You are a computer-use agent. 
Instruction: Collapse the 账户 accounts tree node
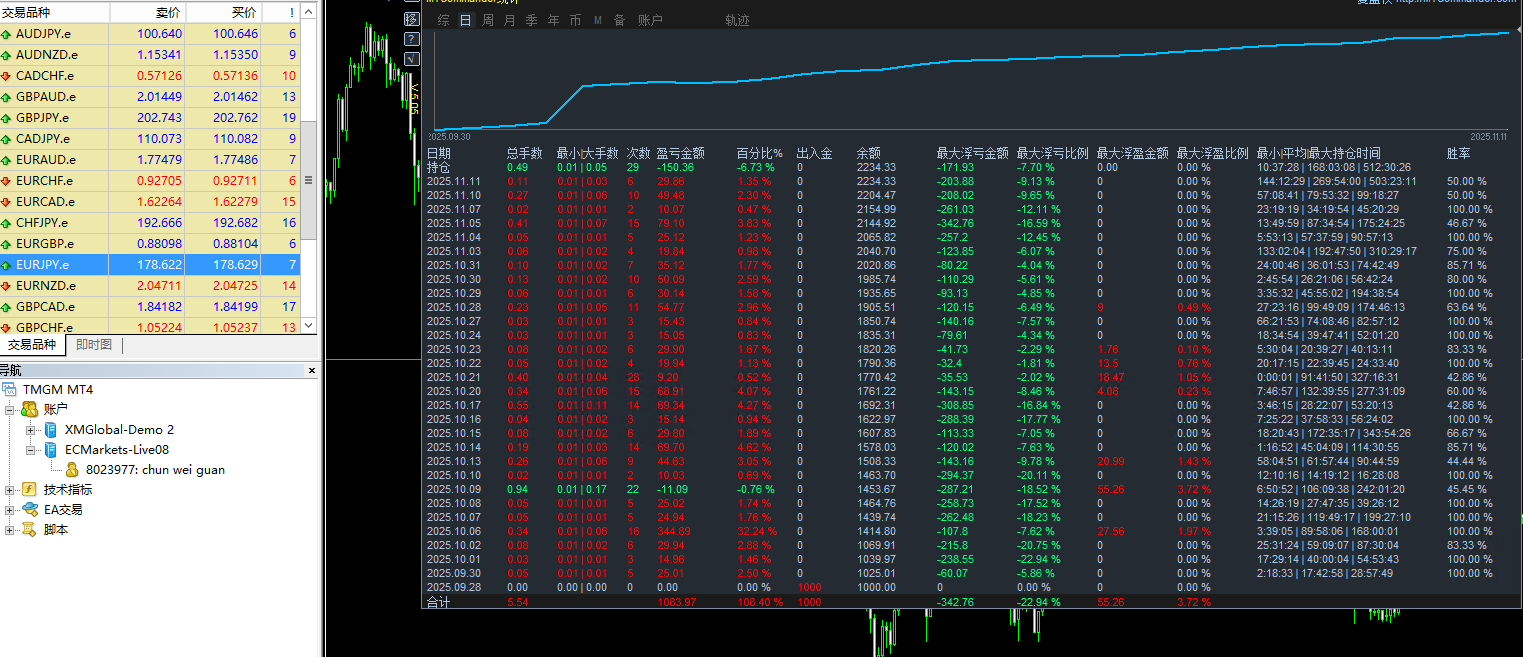pos(10,409)
